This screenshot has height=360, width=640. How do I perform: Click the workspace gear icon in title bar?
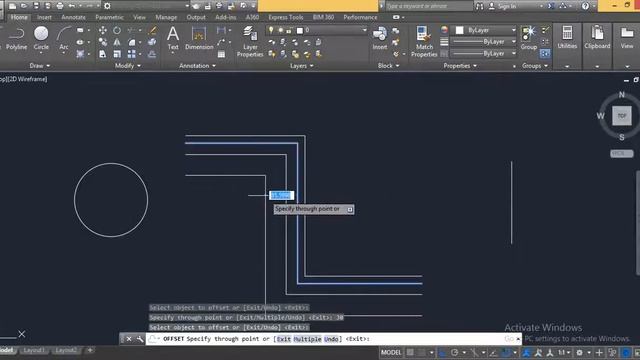(107, 6)
